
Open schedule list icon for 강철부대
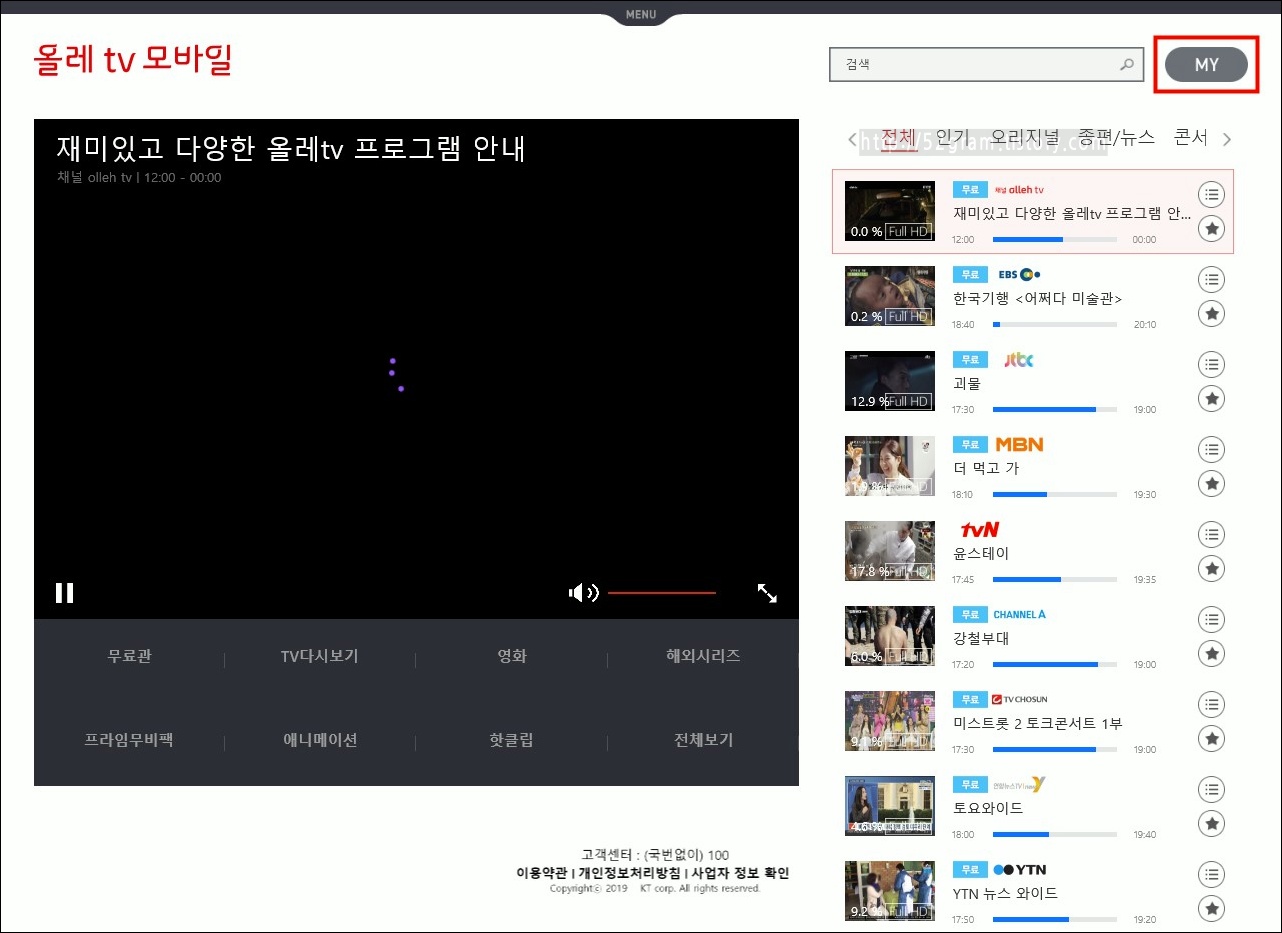[x=1211, y=620]
